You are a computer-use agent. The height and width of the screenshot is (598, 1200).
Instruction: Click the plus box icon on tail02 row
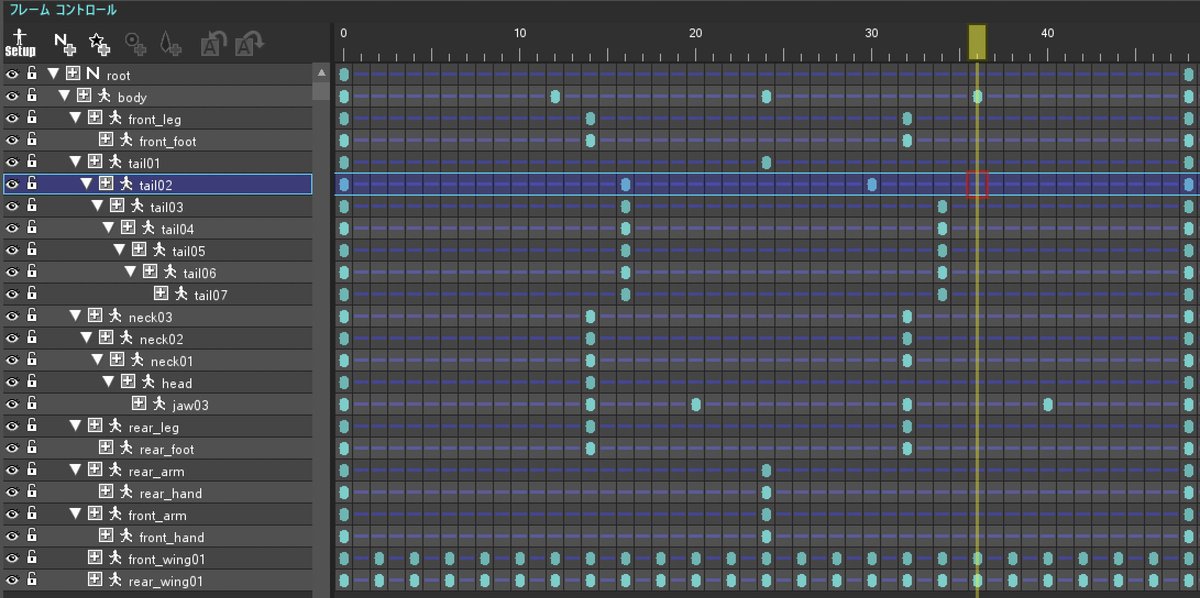coord(106,184)
